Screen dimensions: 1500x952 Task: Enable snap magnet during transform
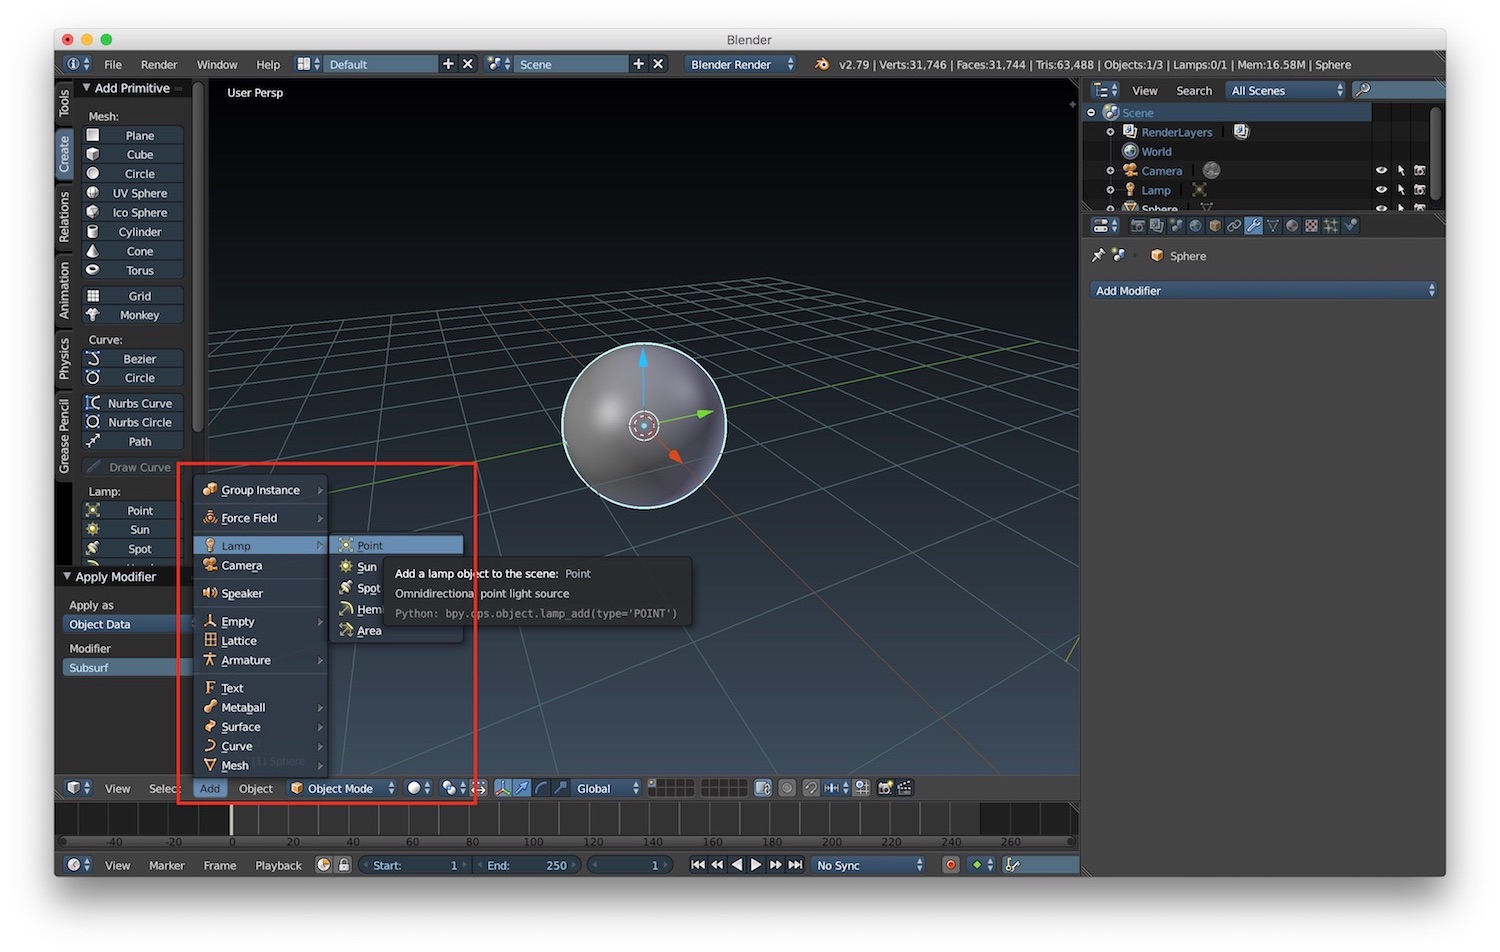tap(811, 788)
